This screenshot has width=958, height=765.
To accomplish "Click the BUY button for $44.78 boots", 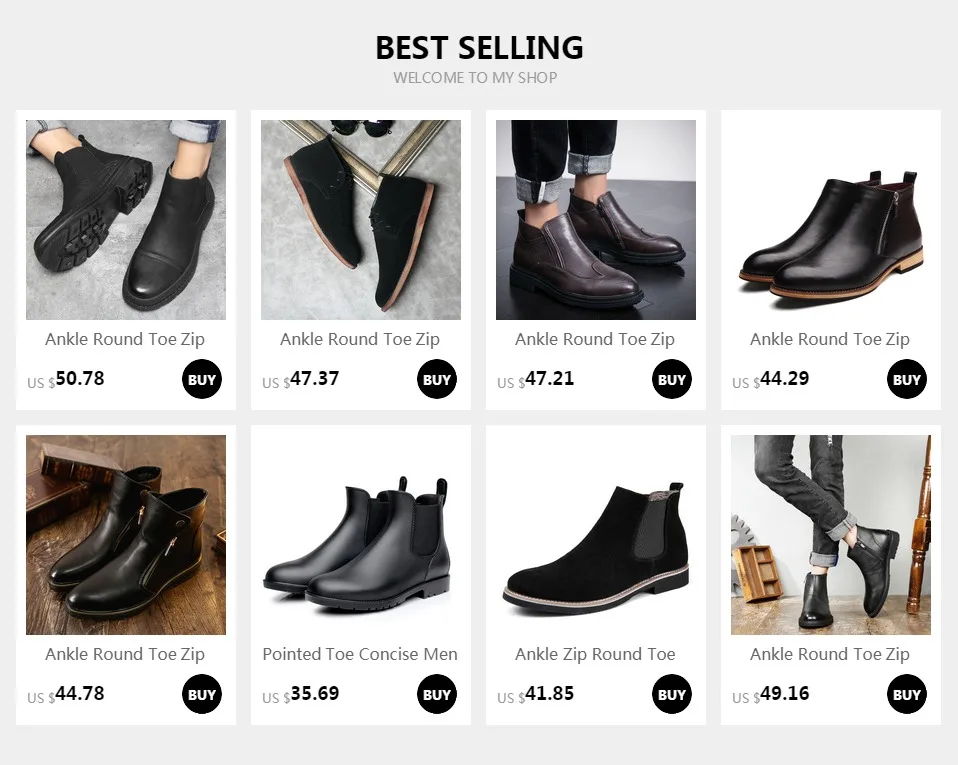I will click(202, 694).
